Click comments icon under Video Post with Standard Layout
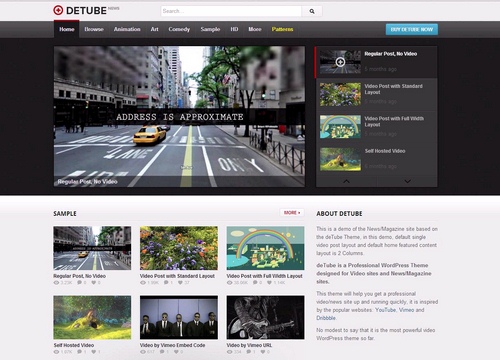Image resolution: width=500 pixels, height=360 pixels. tap(166, 283)
